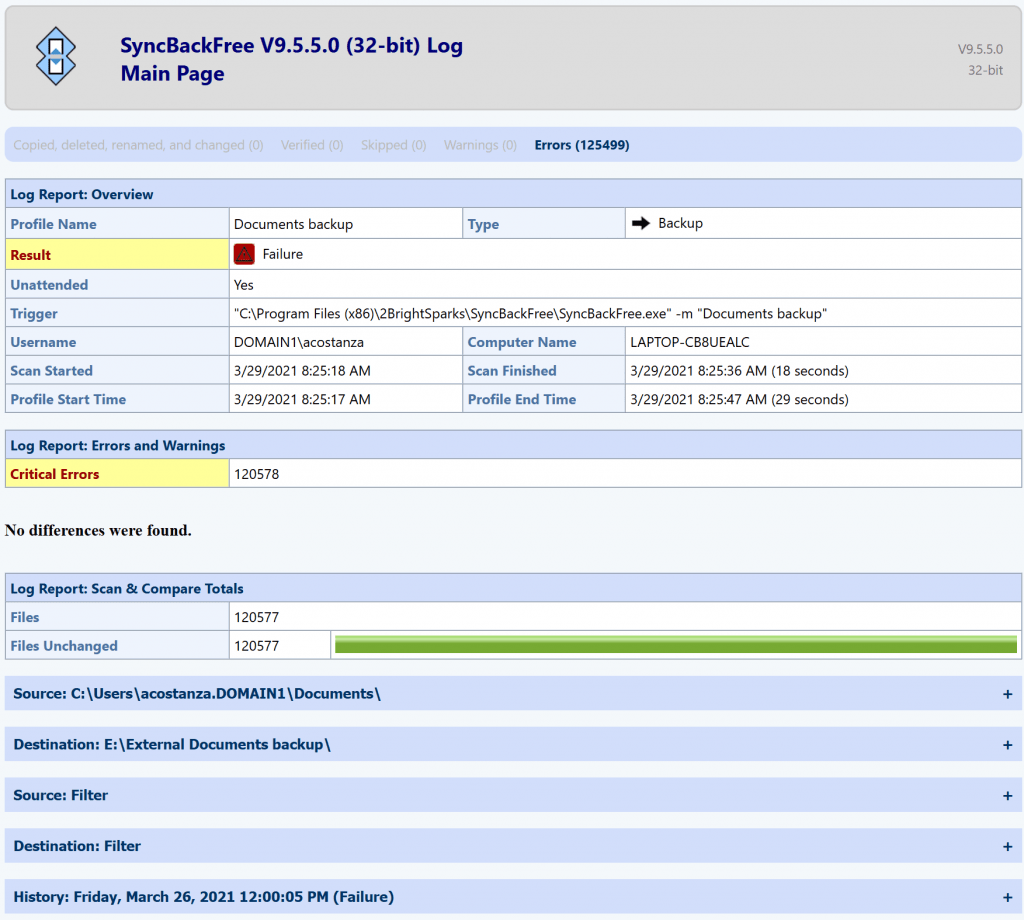
Task: Open the Errors (125499) tab
Action: point(581,145)
